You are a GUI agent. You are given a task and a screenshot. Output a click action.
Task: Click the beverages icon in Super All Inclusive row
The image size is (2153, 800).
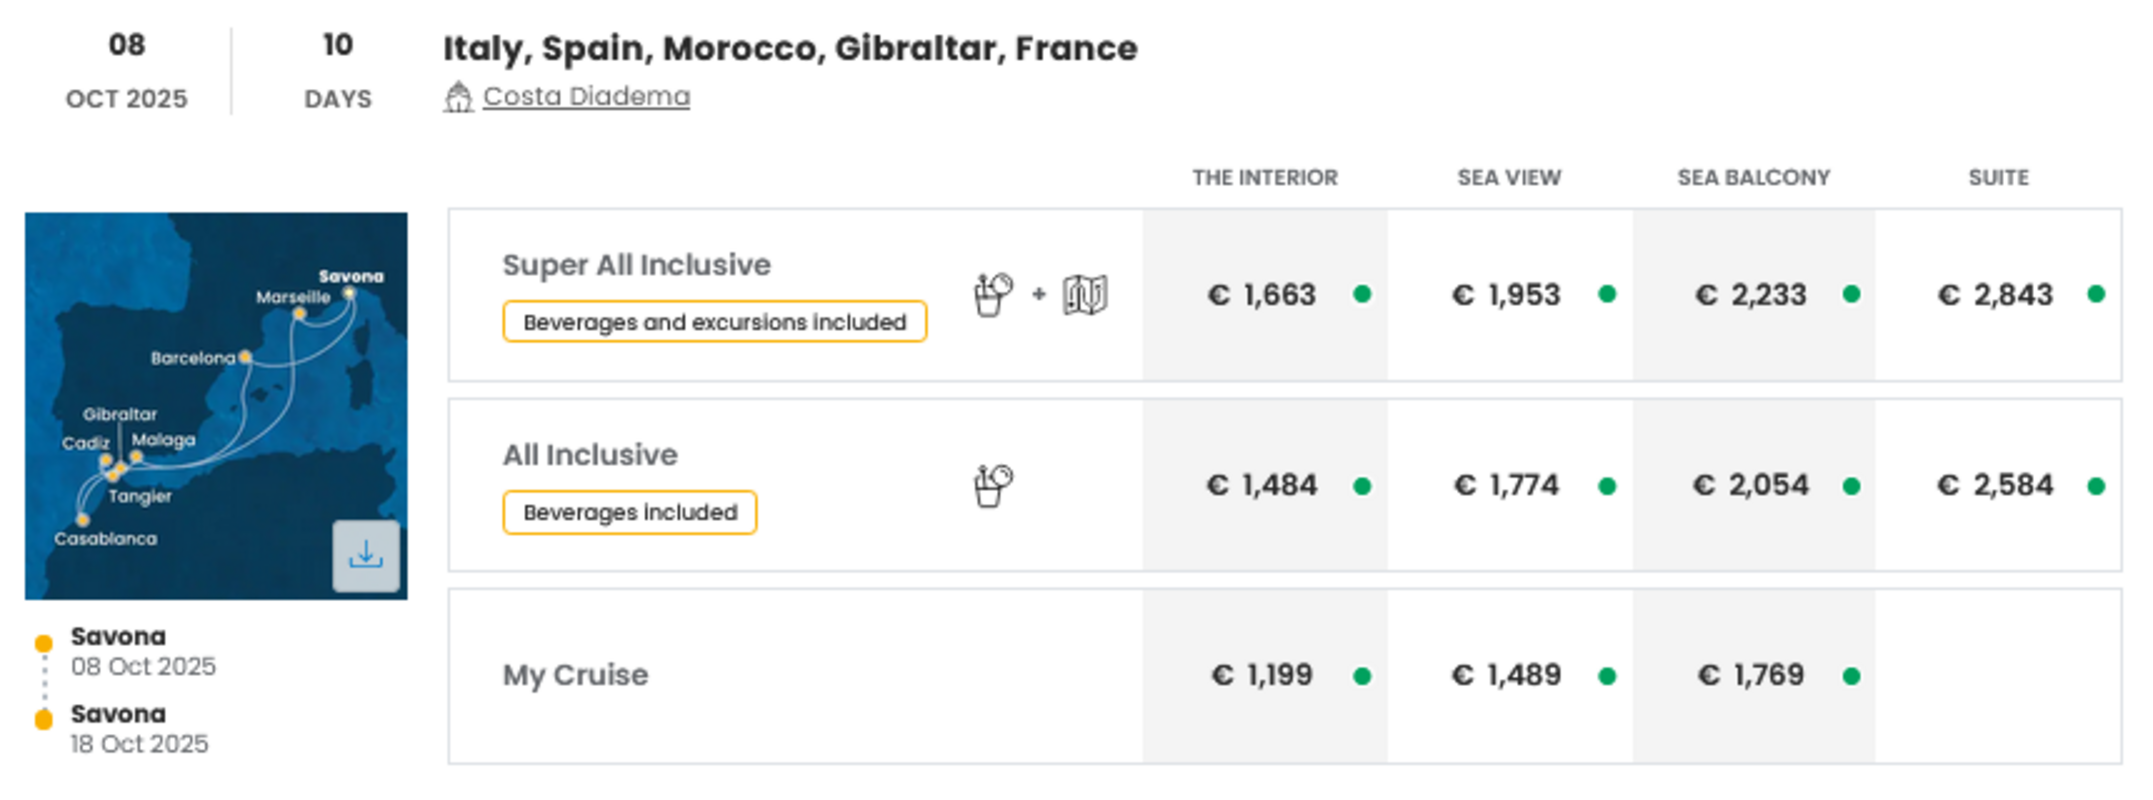tap(993, 295)
